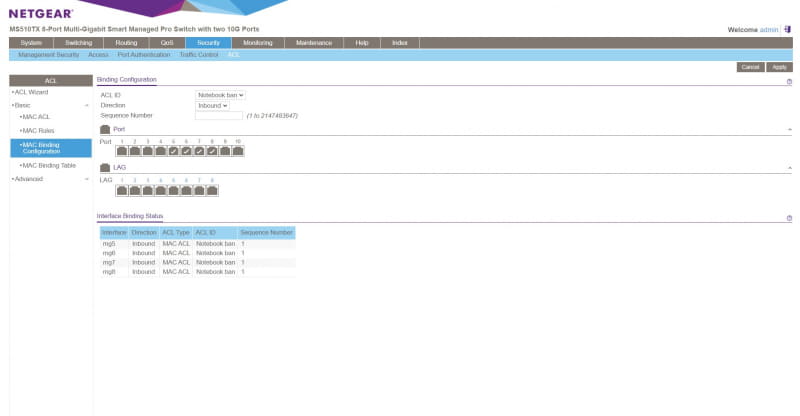Click the Apply button
Screen dimensions: 800x416
[780, 67]
